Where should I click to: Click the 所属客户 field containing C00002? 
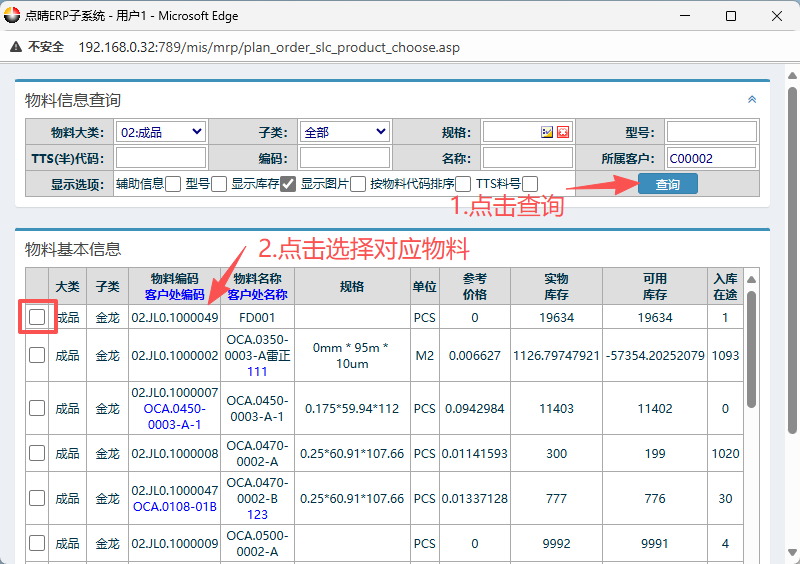711,158
